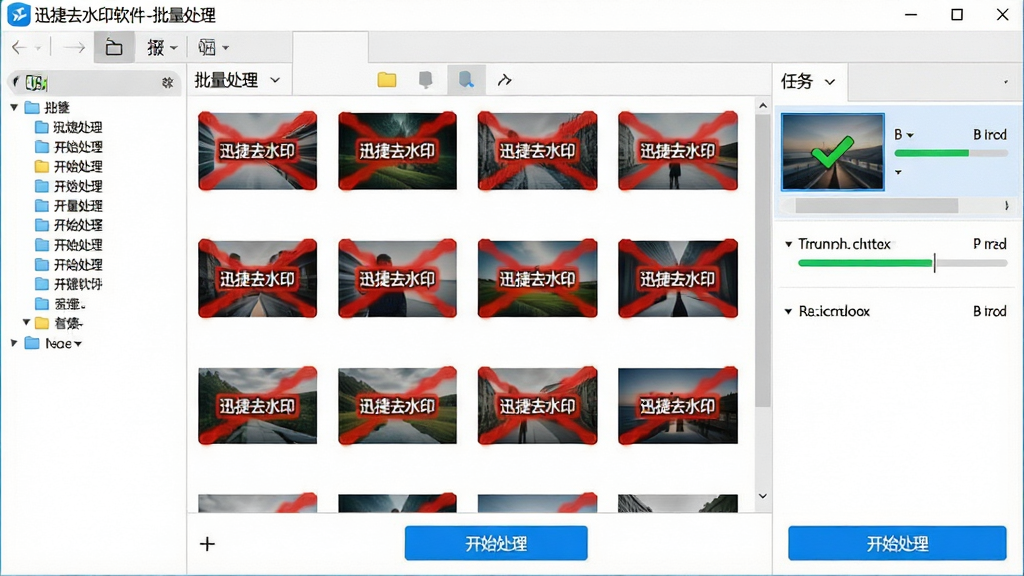Click the yellow folder icon above the thumbnails
The width and height of the screenshot is (1024, 576).
tap(387, 80)
